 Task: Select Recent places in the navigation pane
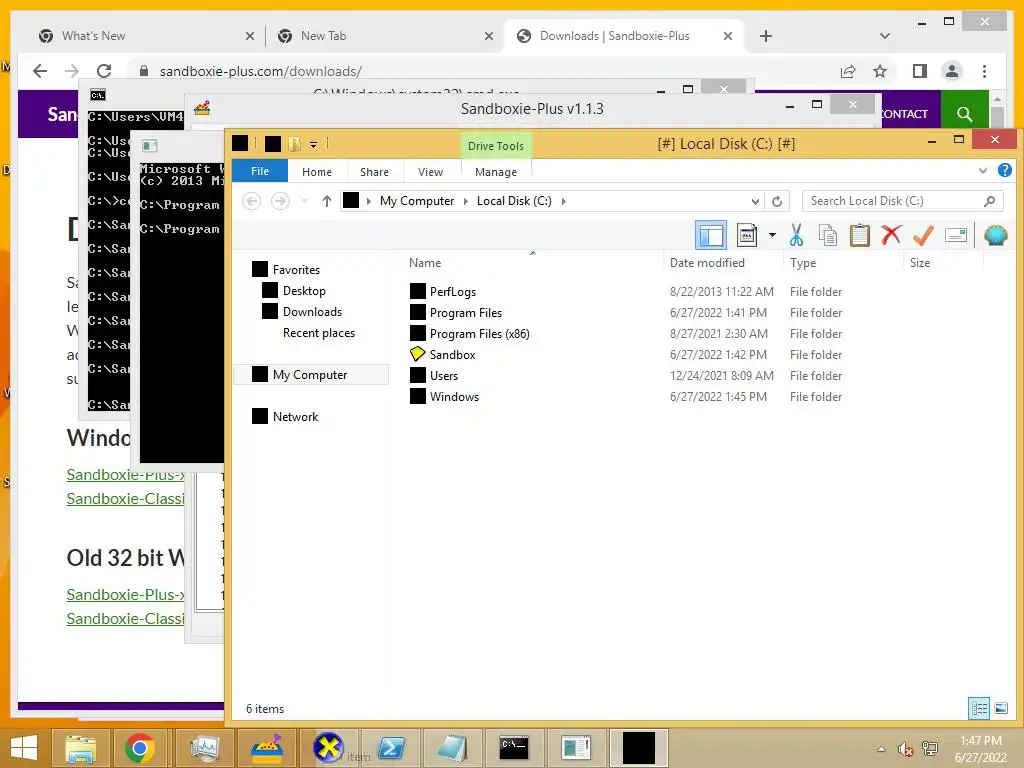point(319,332)
